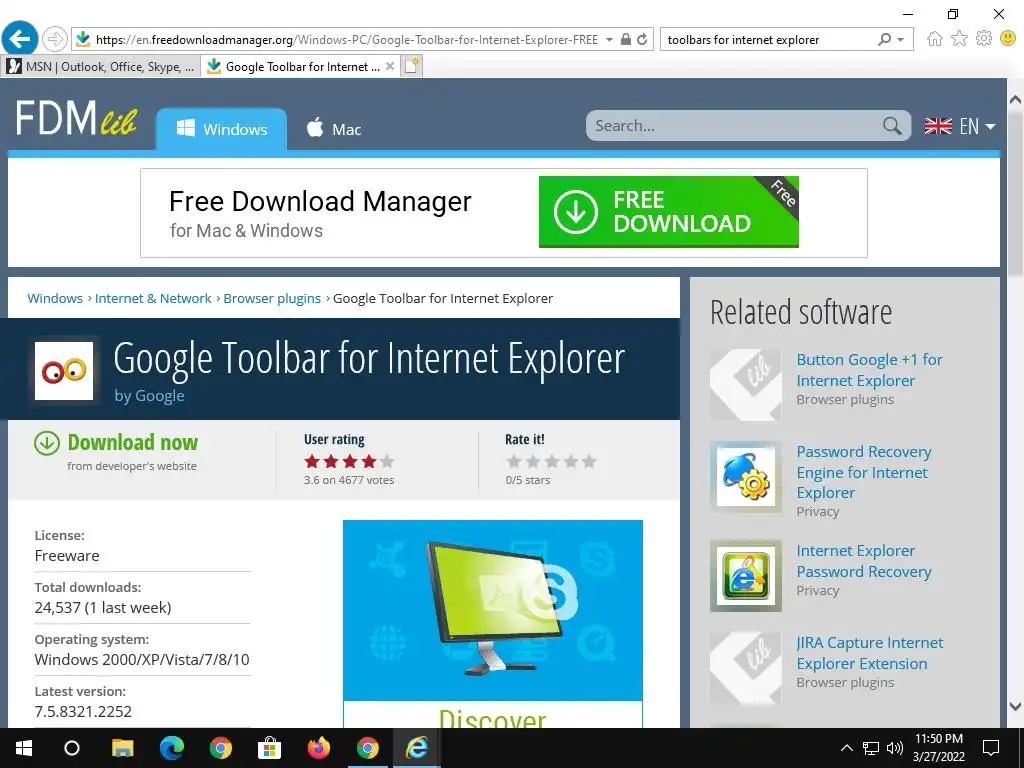Select the Mac platform tab

[334, 129]
